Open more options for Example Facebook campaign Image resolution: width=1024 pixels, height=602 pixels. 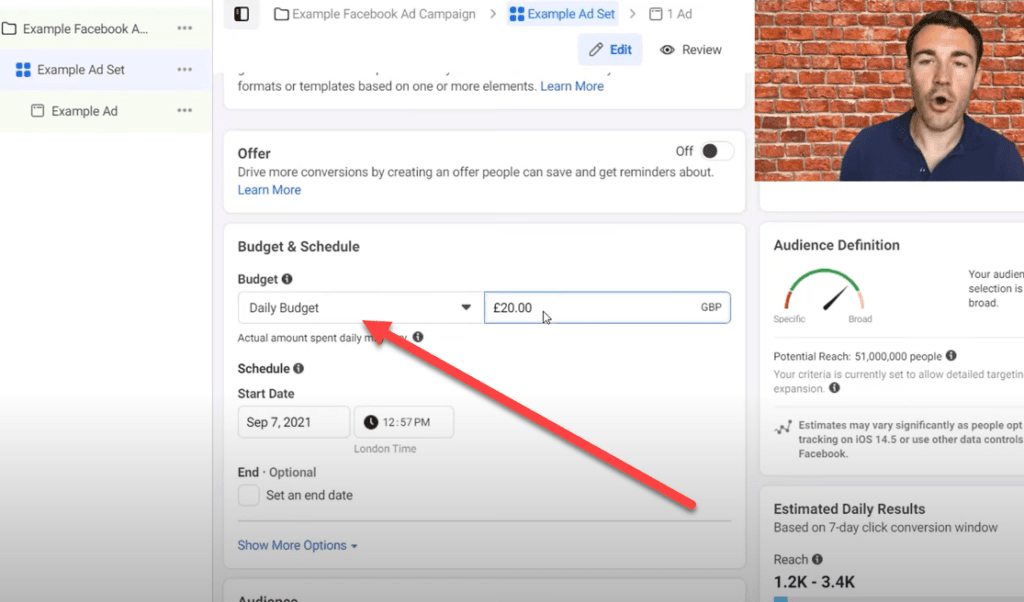coord(185,28)
